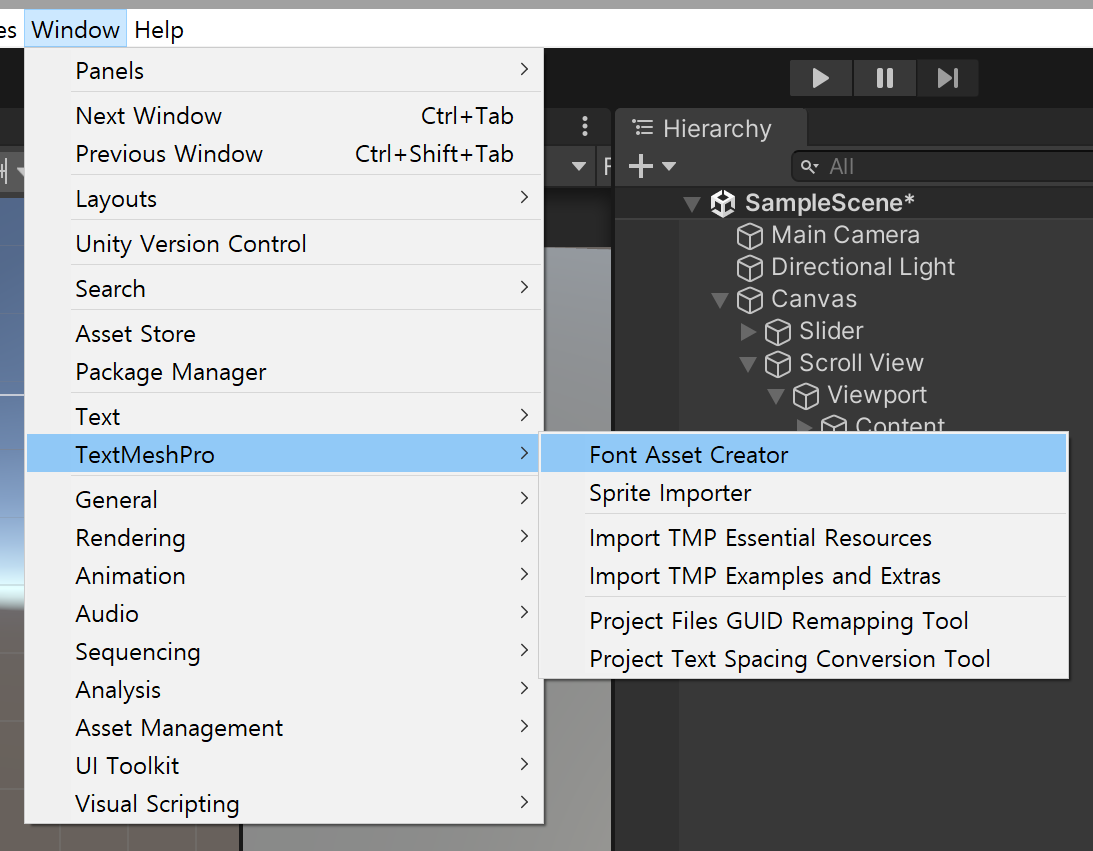Image resolution: width=1093 pixels, height=851 pixels.
Task: Collapse the SampleScene foldout arrow
Action: 692,204
